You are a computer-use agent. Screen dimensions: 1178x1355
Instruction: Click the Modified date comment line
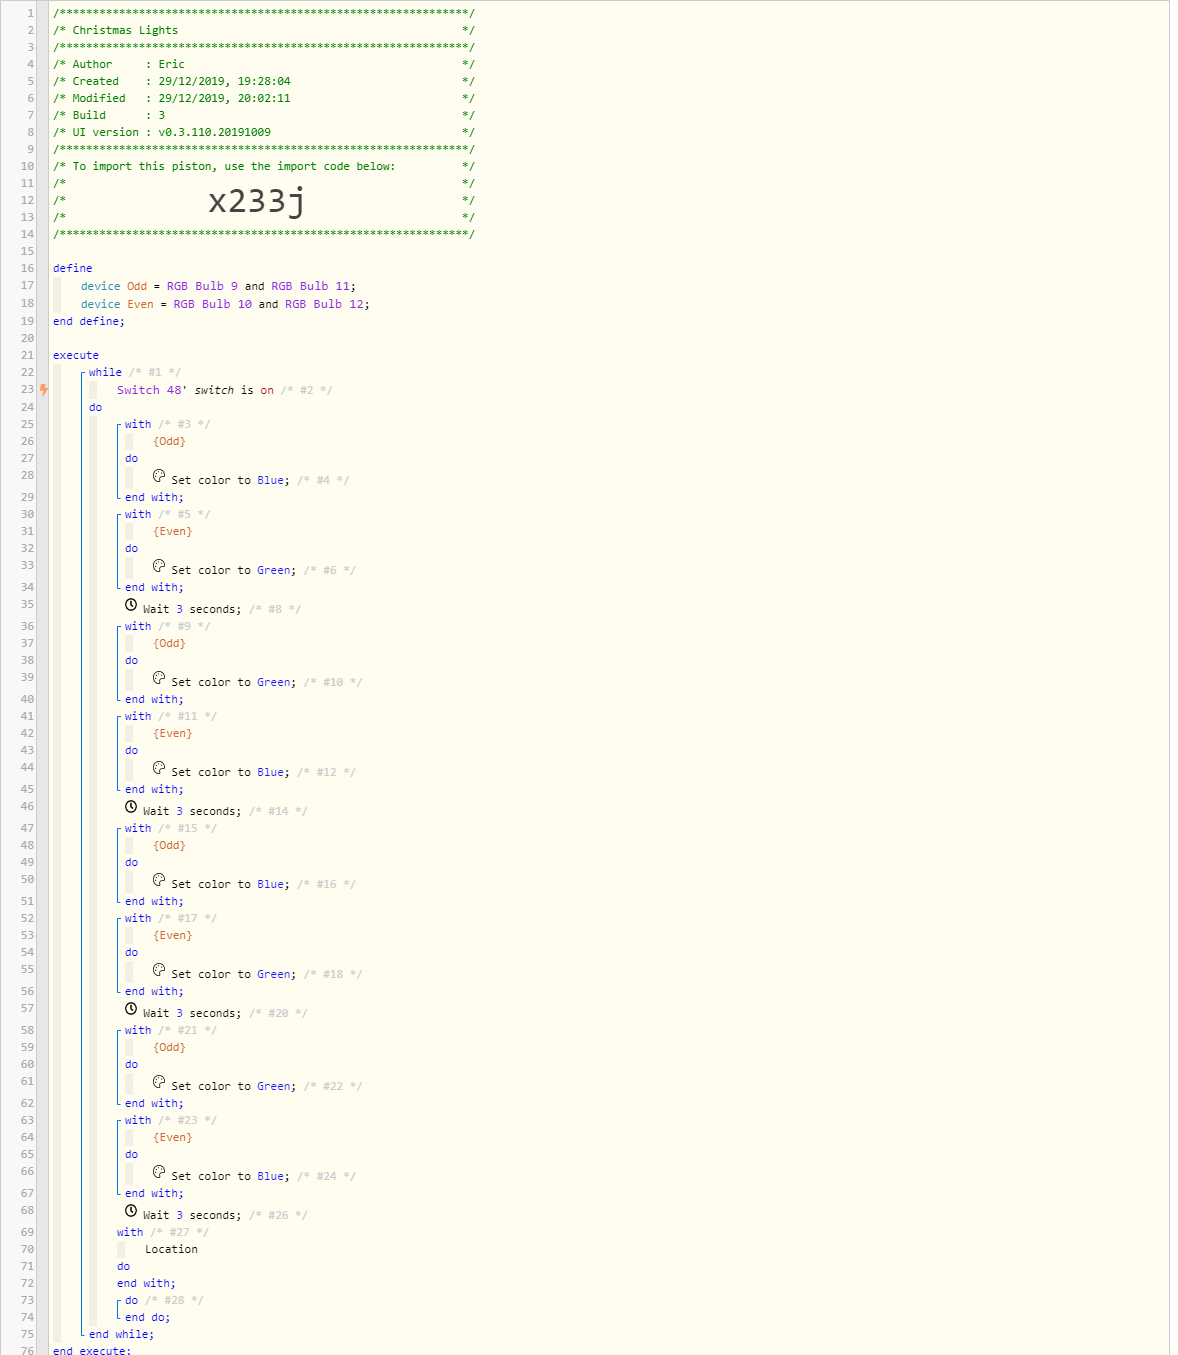(x=264, y=98)
